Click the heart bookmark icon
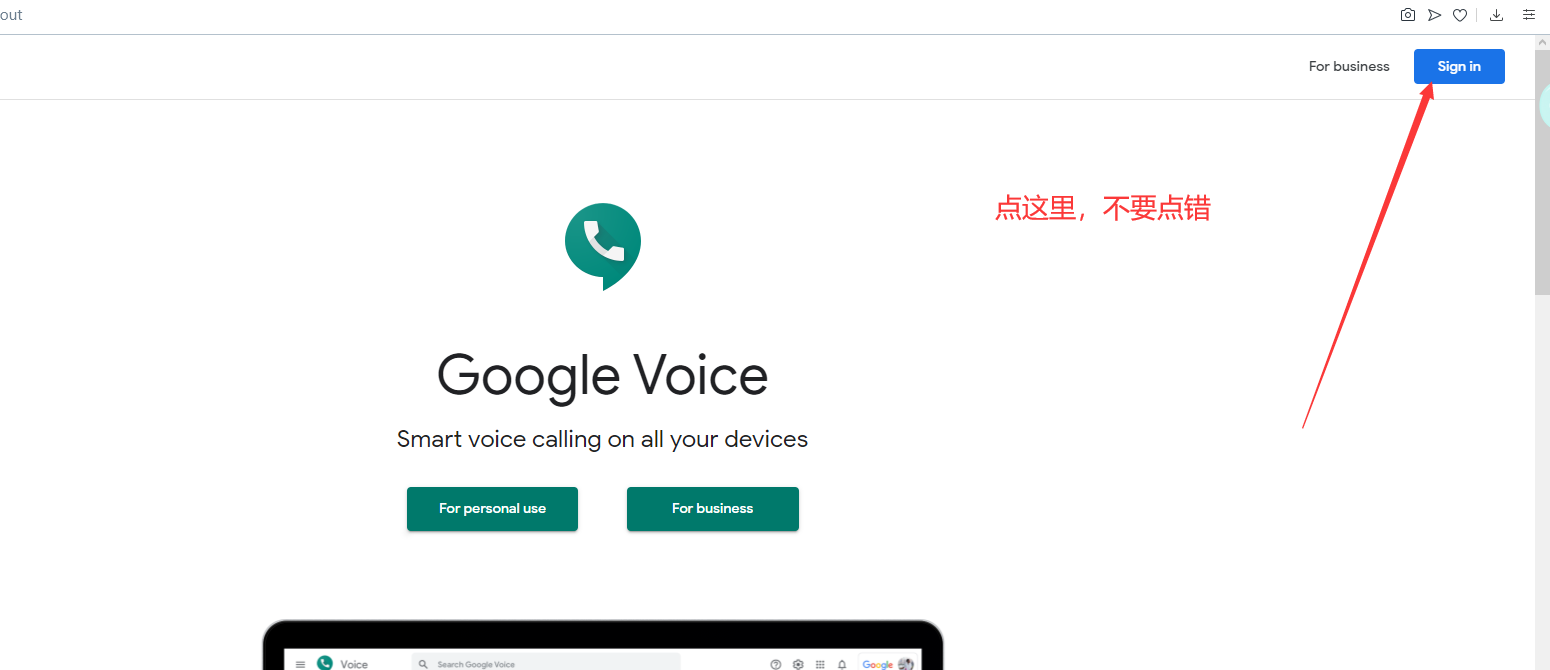 pos(1460,15)
